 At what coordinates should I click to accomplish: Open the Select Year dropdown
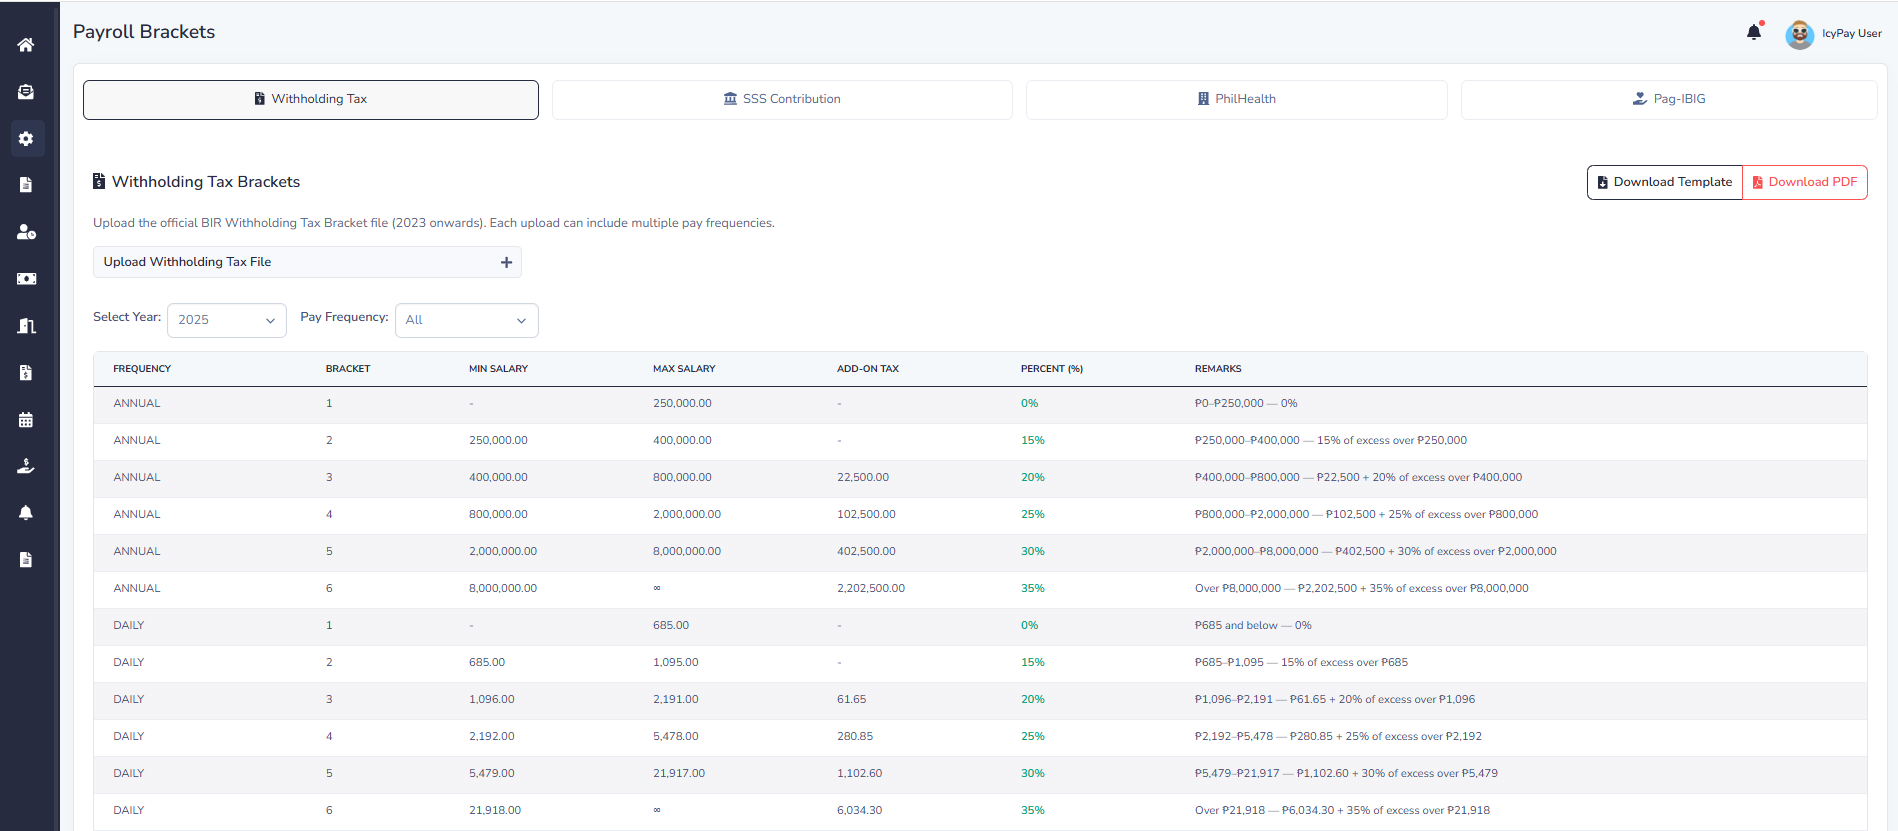227,320
